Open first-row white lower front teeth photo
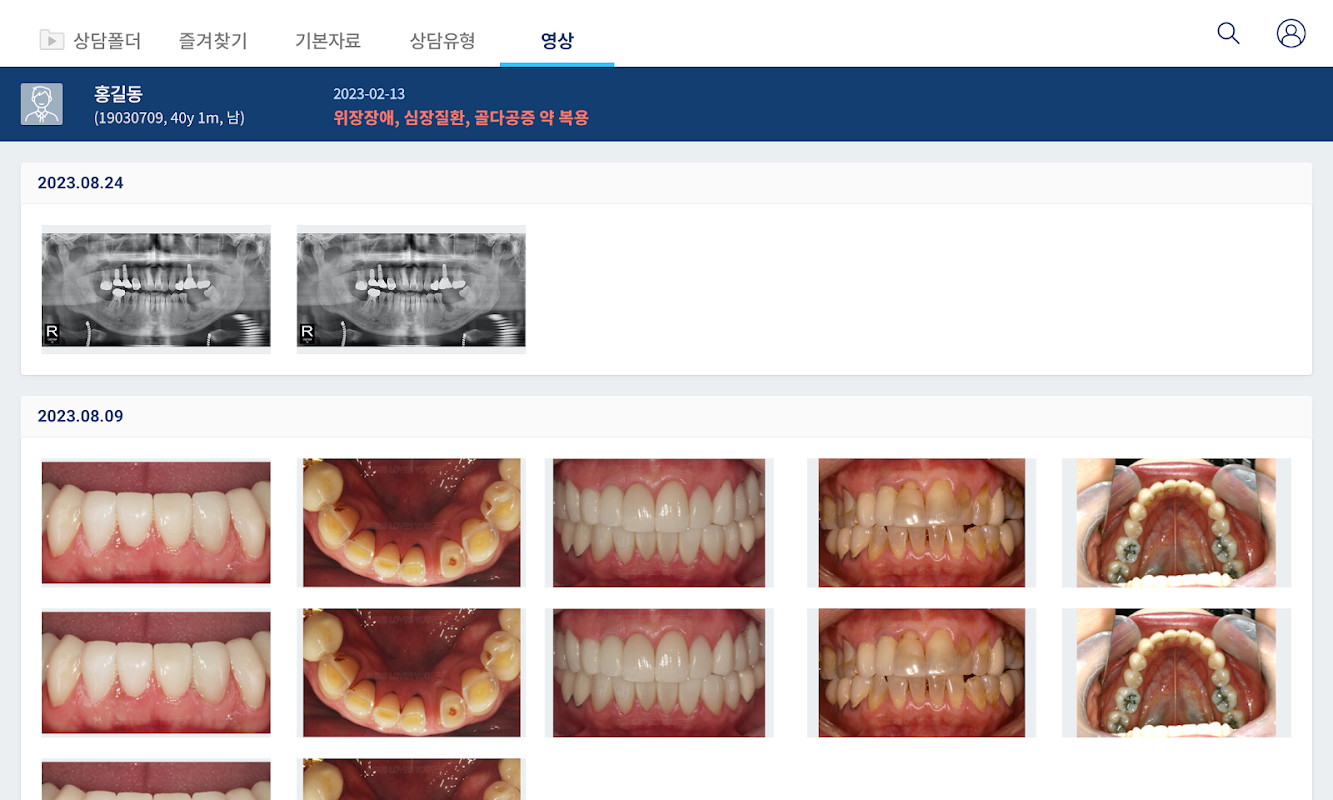 pos(156,522)
